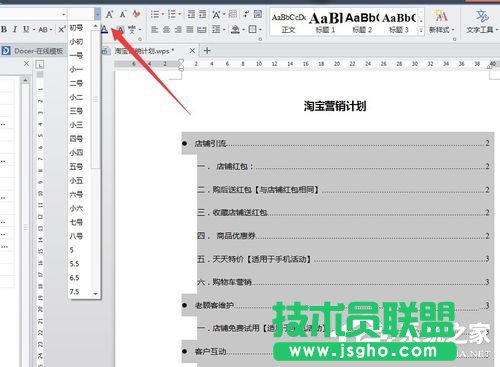Apply strikethrough AB formatting

(43, 30)
